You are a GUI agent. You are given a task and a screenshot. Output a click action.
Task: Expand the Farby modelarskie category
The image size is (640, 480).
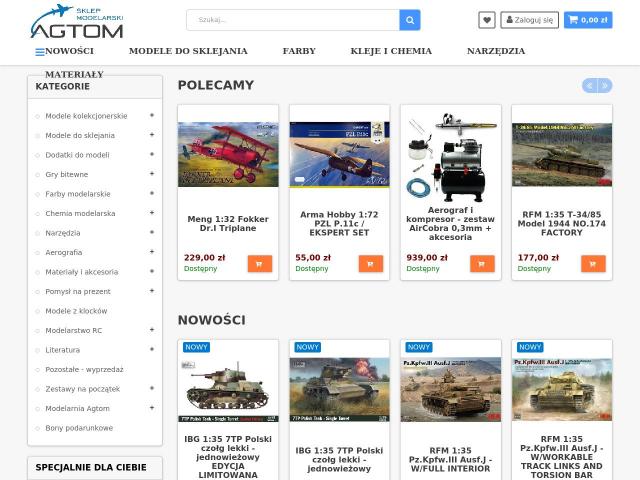click(x=152, y=193)
